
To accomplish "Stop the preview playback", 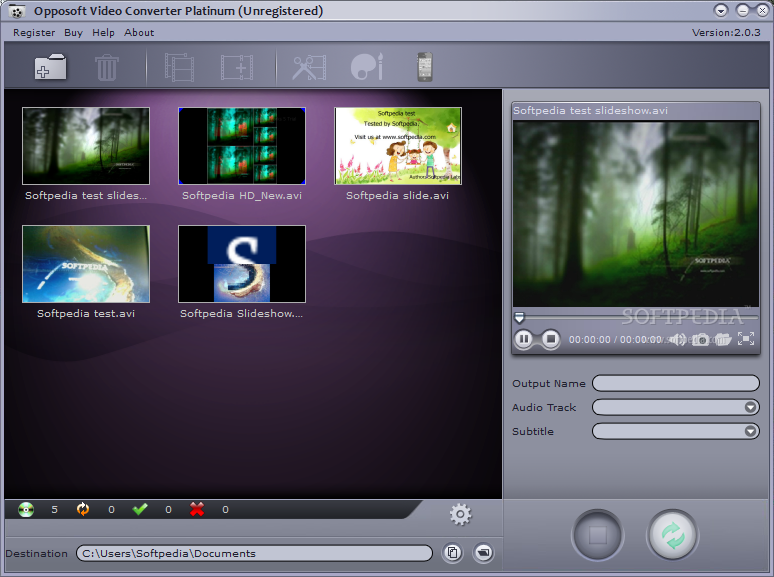I will pos(551,339).
